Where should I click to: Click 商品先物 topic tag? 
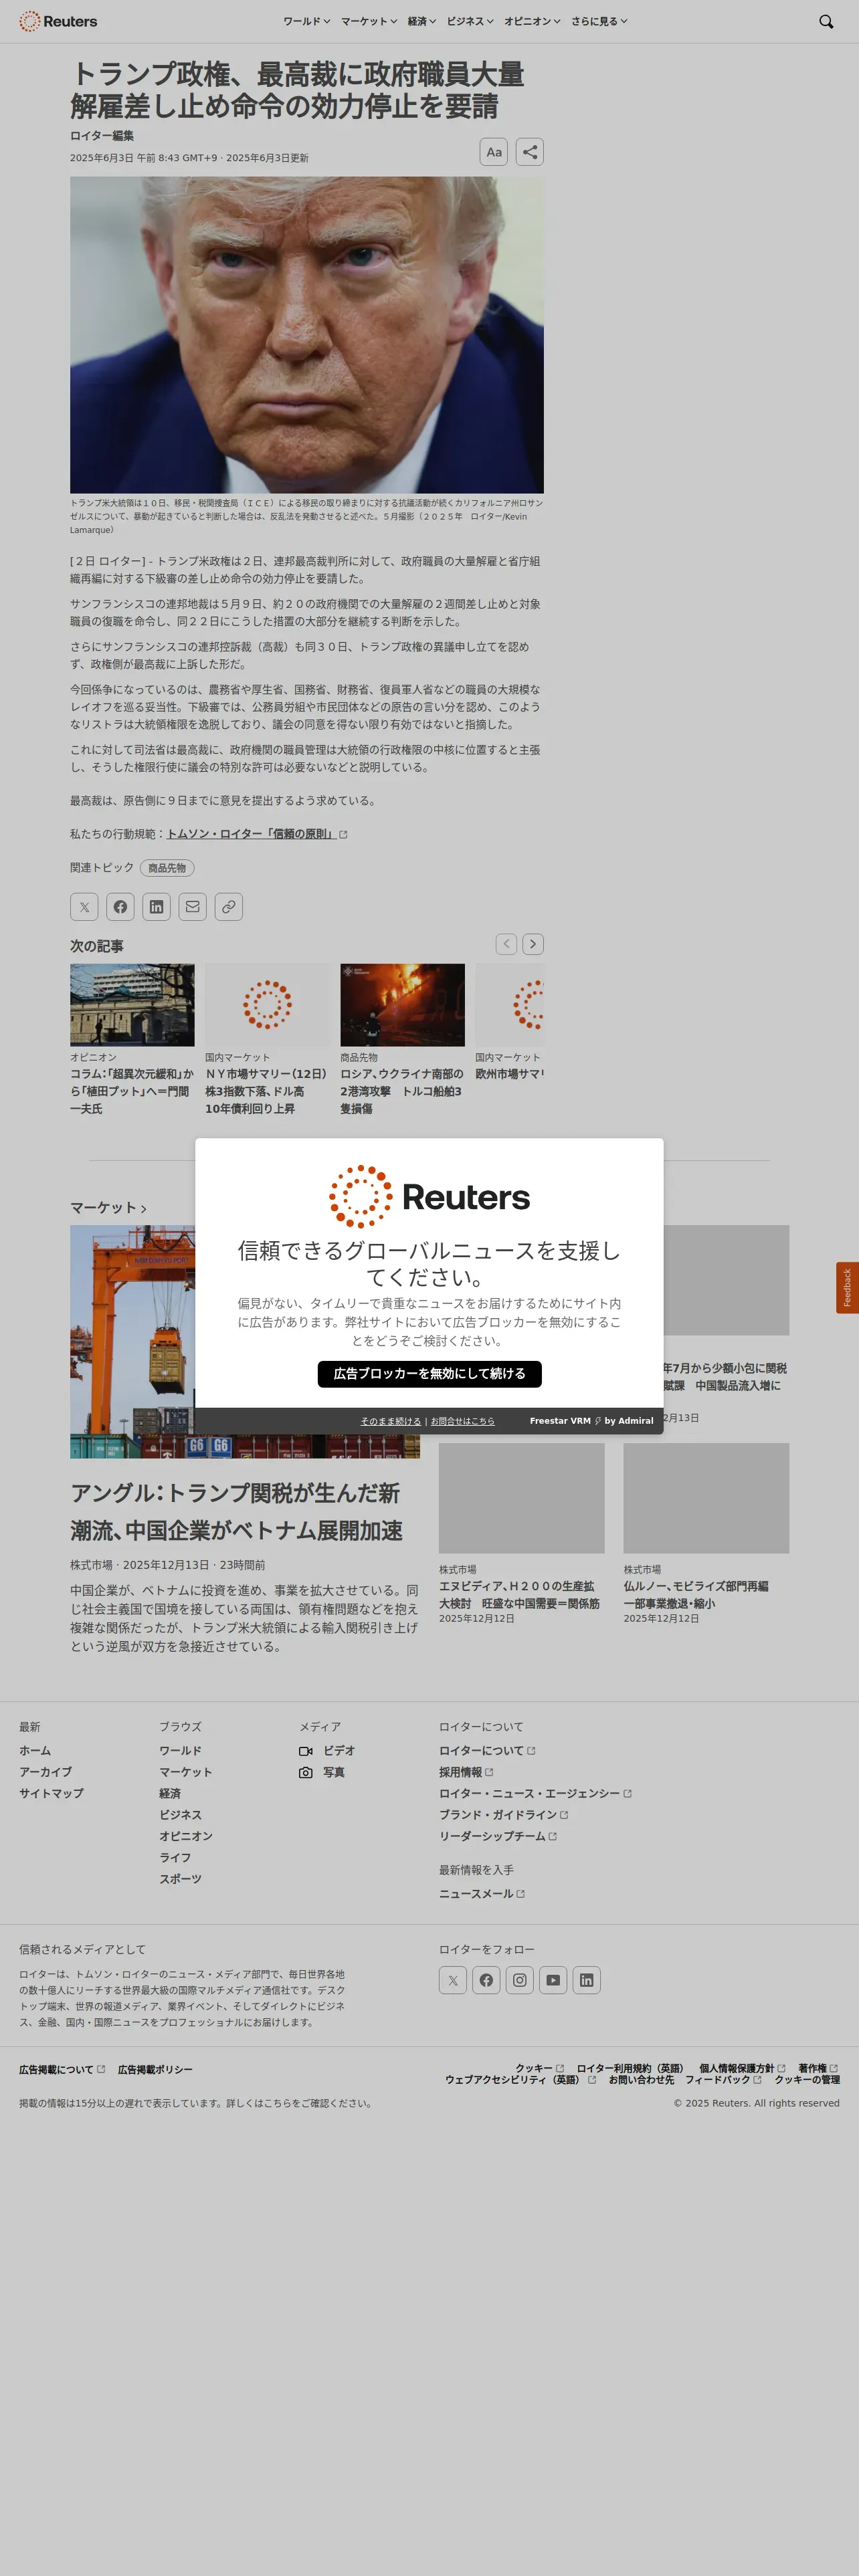167,868
